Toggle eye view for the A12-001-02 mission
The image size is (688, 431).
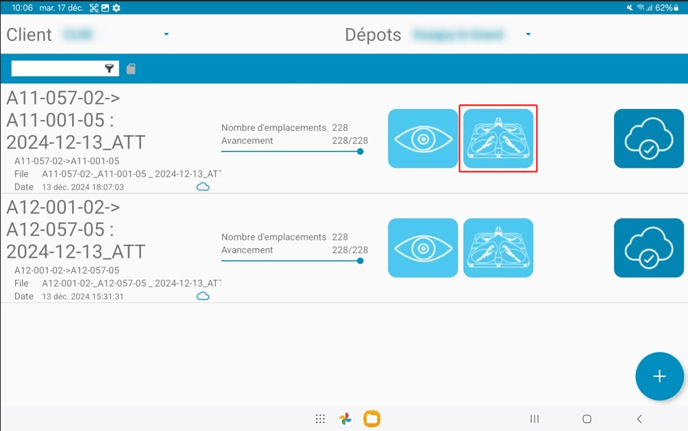[422, 248]
